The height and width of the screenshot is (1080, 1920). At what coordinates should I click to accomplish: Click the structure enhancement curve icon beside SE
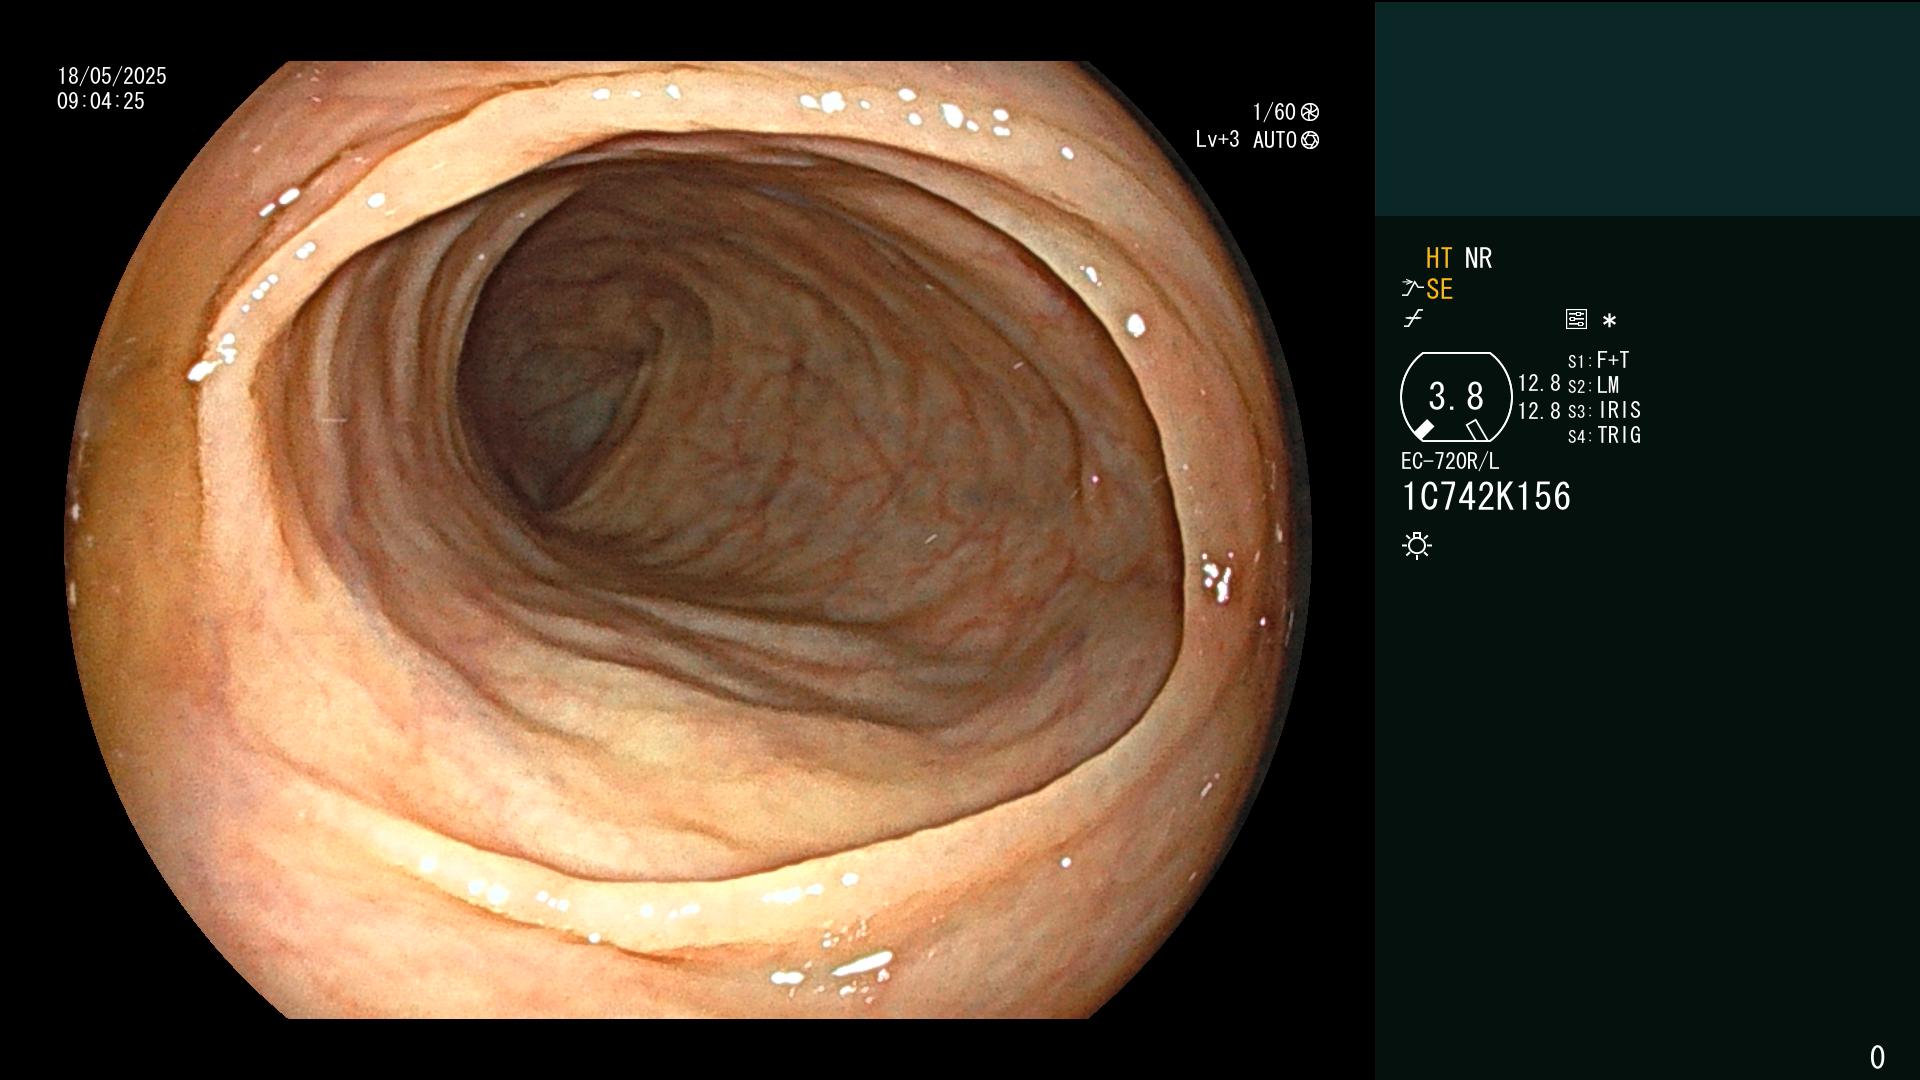point(1412,289)
